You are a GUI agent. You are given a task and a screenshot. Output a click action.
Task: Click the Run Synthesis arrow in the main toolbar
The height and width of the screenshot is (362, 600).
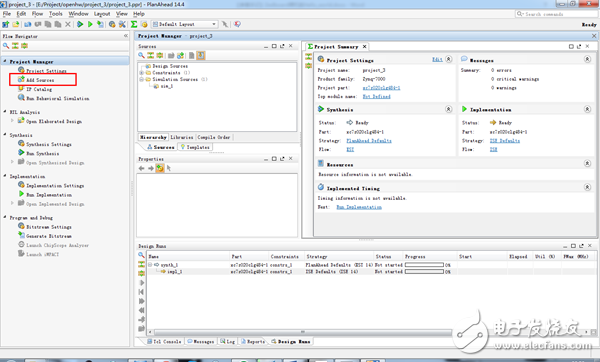click(80, 24)
